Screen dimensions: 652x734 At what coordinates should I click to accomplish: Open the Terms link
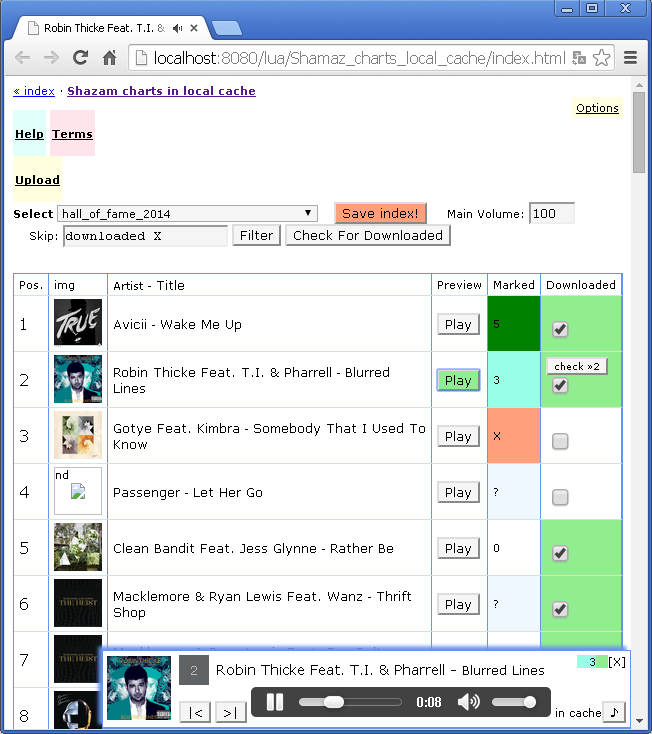tap(72, 134)
